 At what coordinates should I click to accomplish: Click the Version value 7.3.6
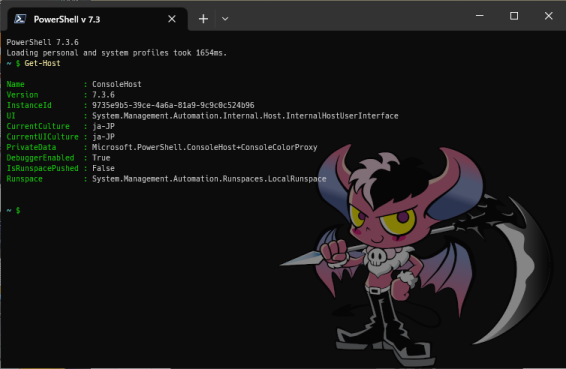pos(103,95)
